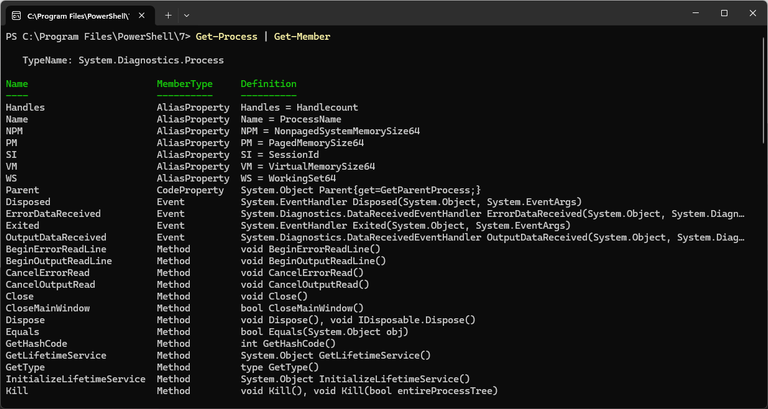
Task: Click the CloseMainWindow method name
Action: click(x=48, y=308)
